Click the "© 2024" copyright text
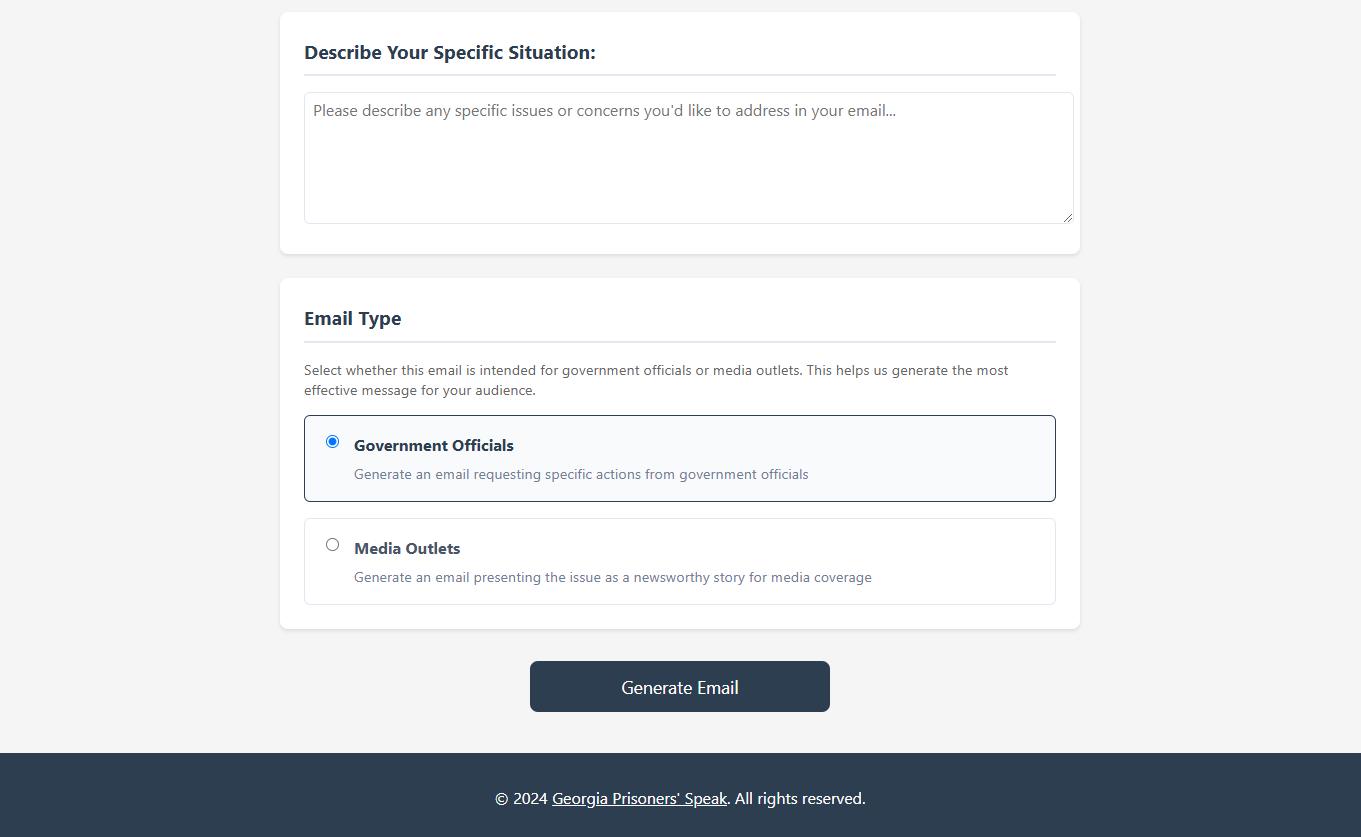Image resolution: width=1361 pixels, height=837 pixels. pyautogui.click(x=521, y=799)
